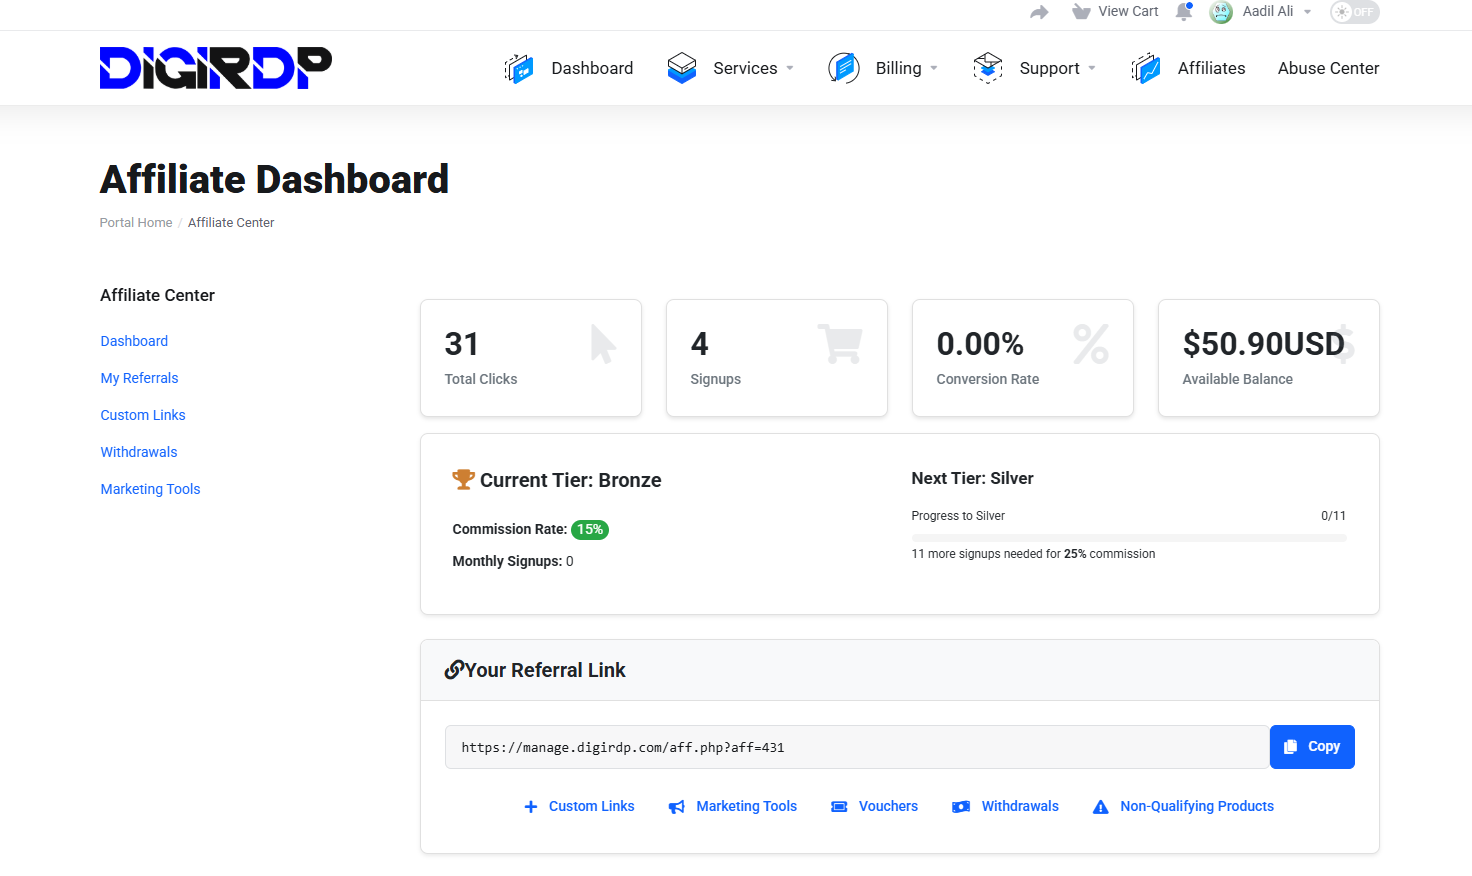
Task: Copy the referral link with Copy button
Action: pos(1312,747)
